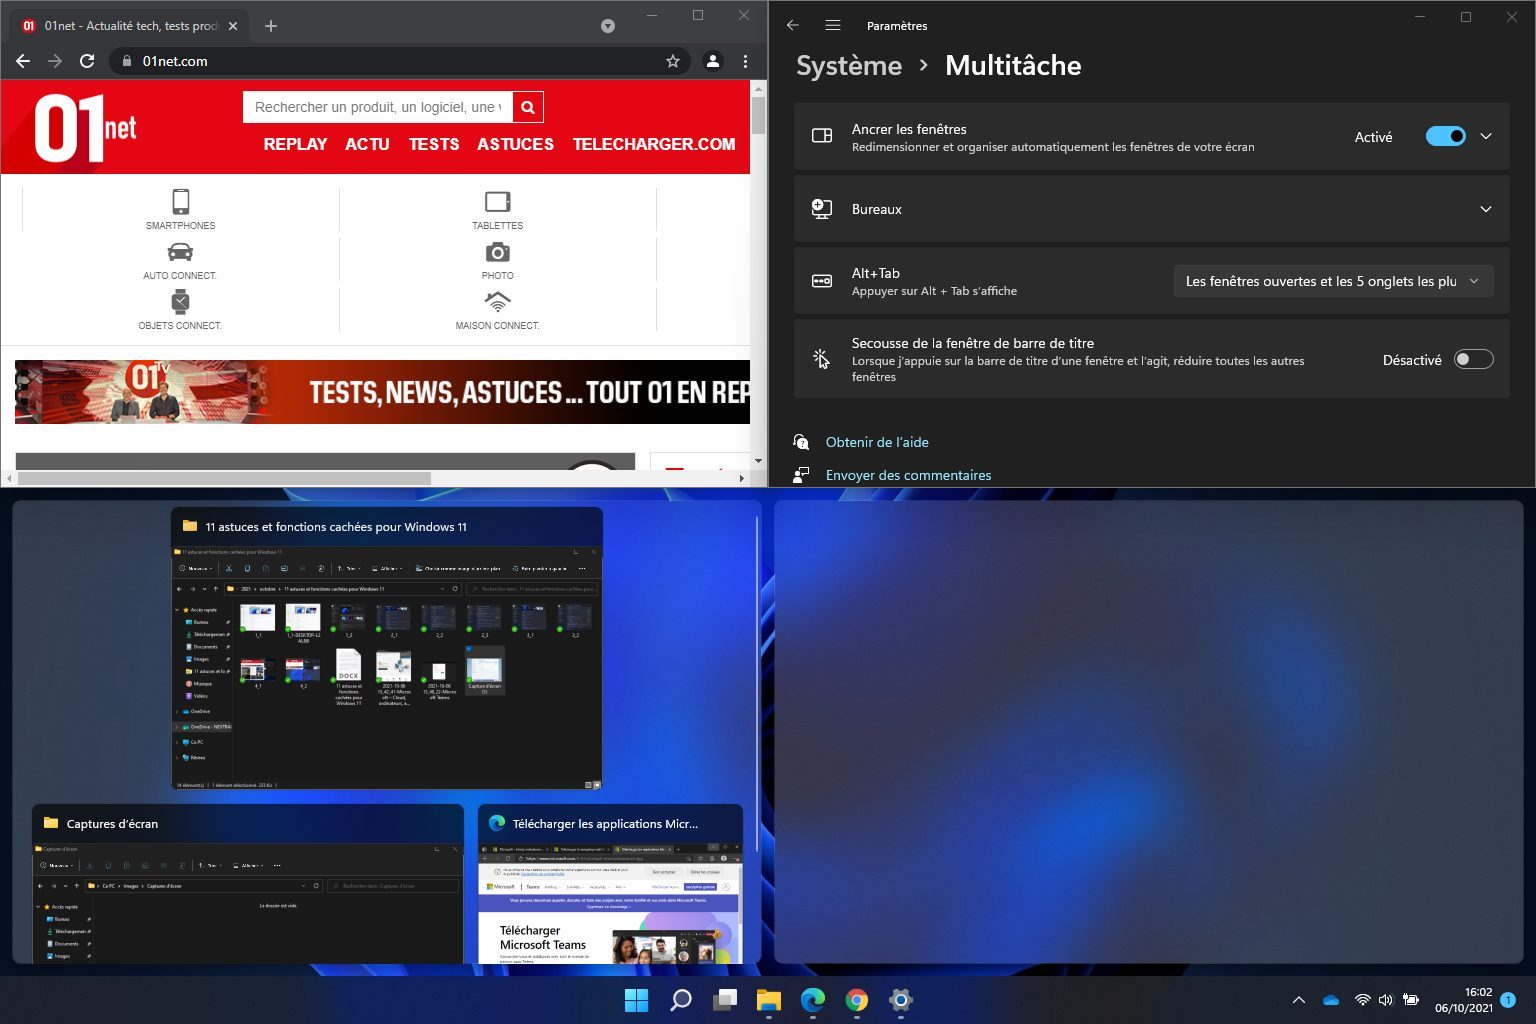Close the 01net Chrome tab

pos(233,26)
